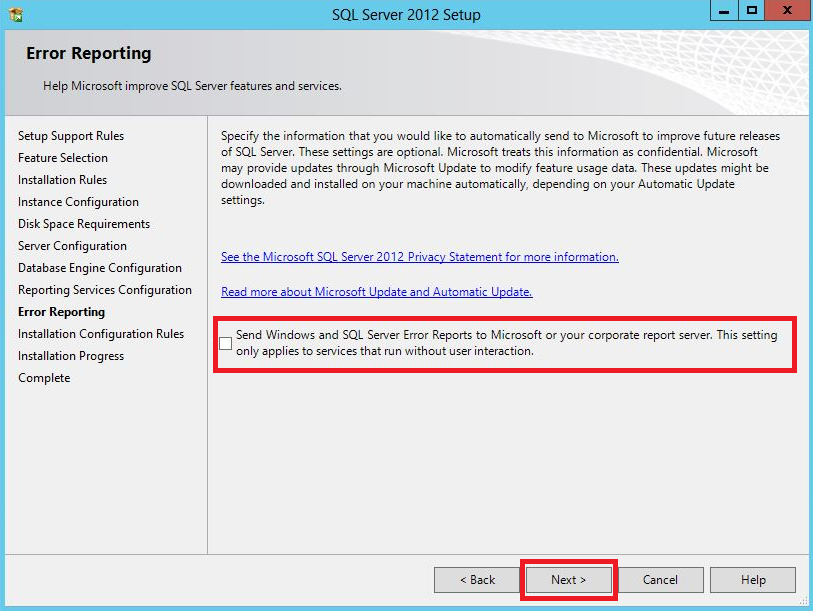This screenshot has height=611, width=813.
Task: Select Database Engine Configuration step
Action: click(100, 268)
